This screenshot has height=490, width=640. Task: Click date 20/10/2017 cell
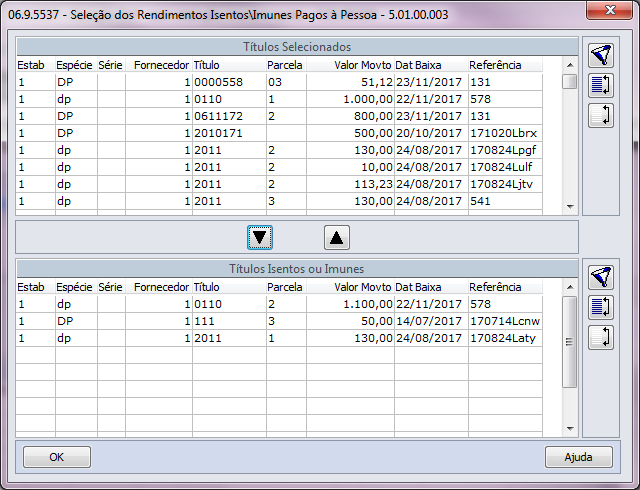(x=431, y=133)
